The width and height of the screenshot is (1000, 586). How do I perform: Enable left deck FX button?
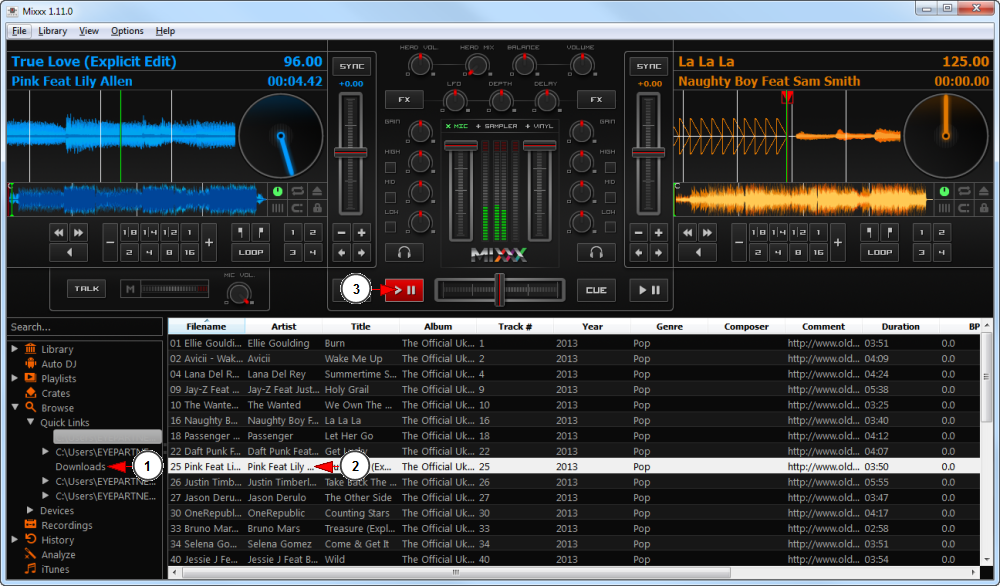tap(404, 99)
